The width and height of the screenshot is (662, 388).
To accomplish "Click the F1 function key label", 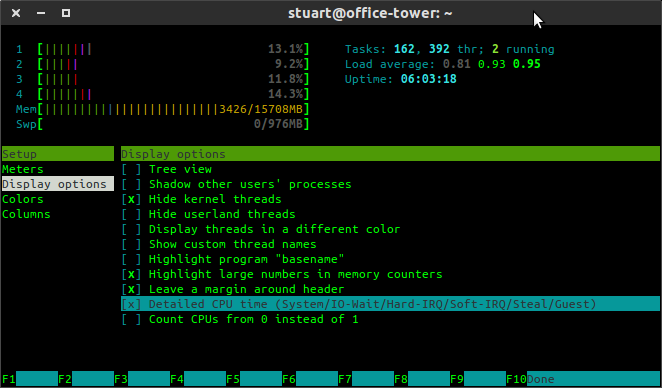I will pyautogui.click(x=9, y=379).
